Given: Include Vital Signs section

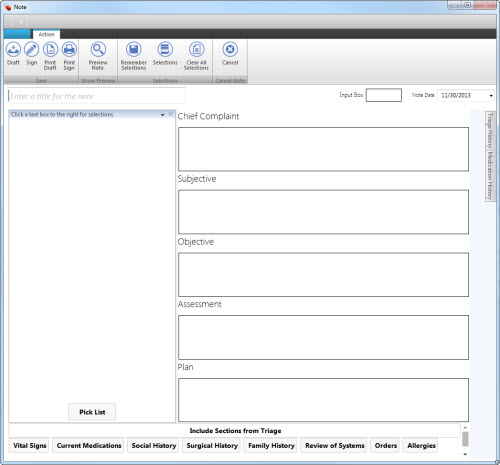Looking at the screenshot, I should click(x=29, y=446).
